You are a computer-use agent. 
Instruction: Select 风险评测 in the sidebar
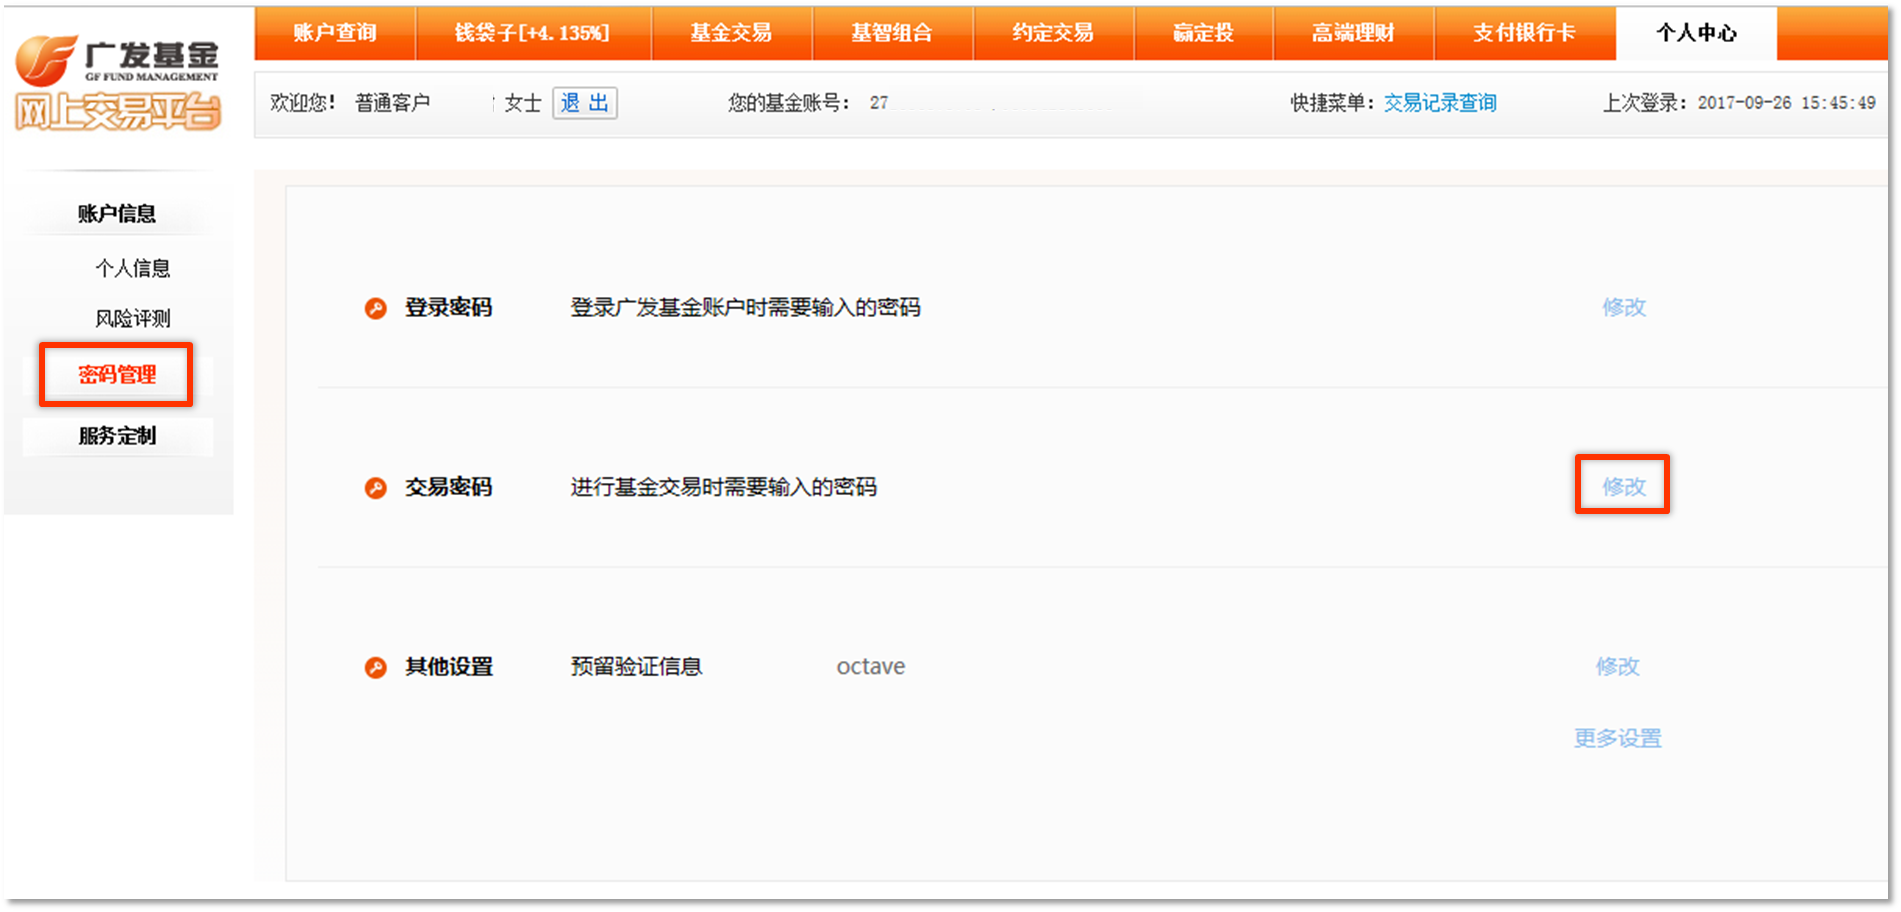[133, 318]
